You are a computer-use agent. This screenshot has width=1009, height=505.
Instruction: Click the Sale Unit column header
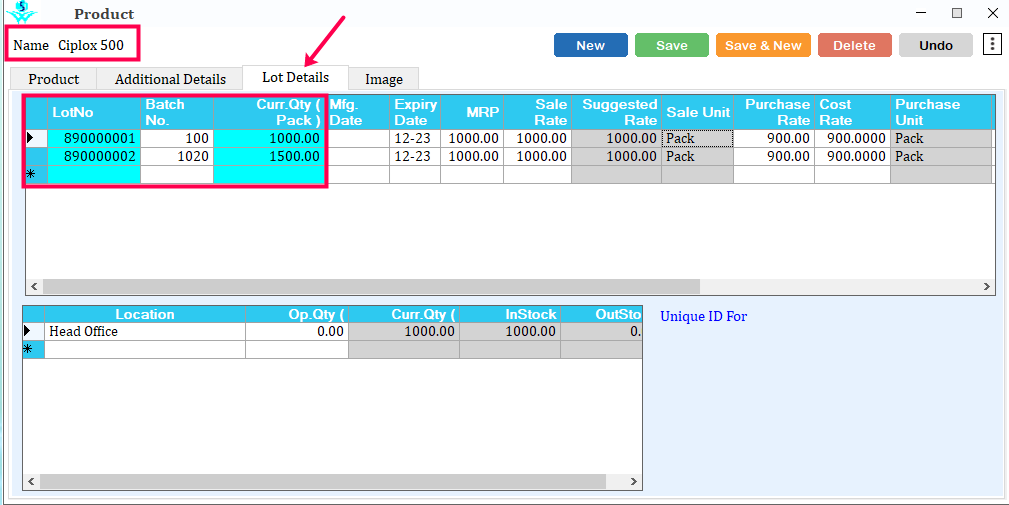pyautogui.click(x=698, y=112)
